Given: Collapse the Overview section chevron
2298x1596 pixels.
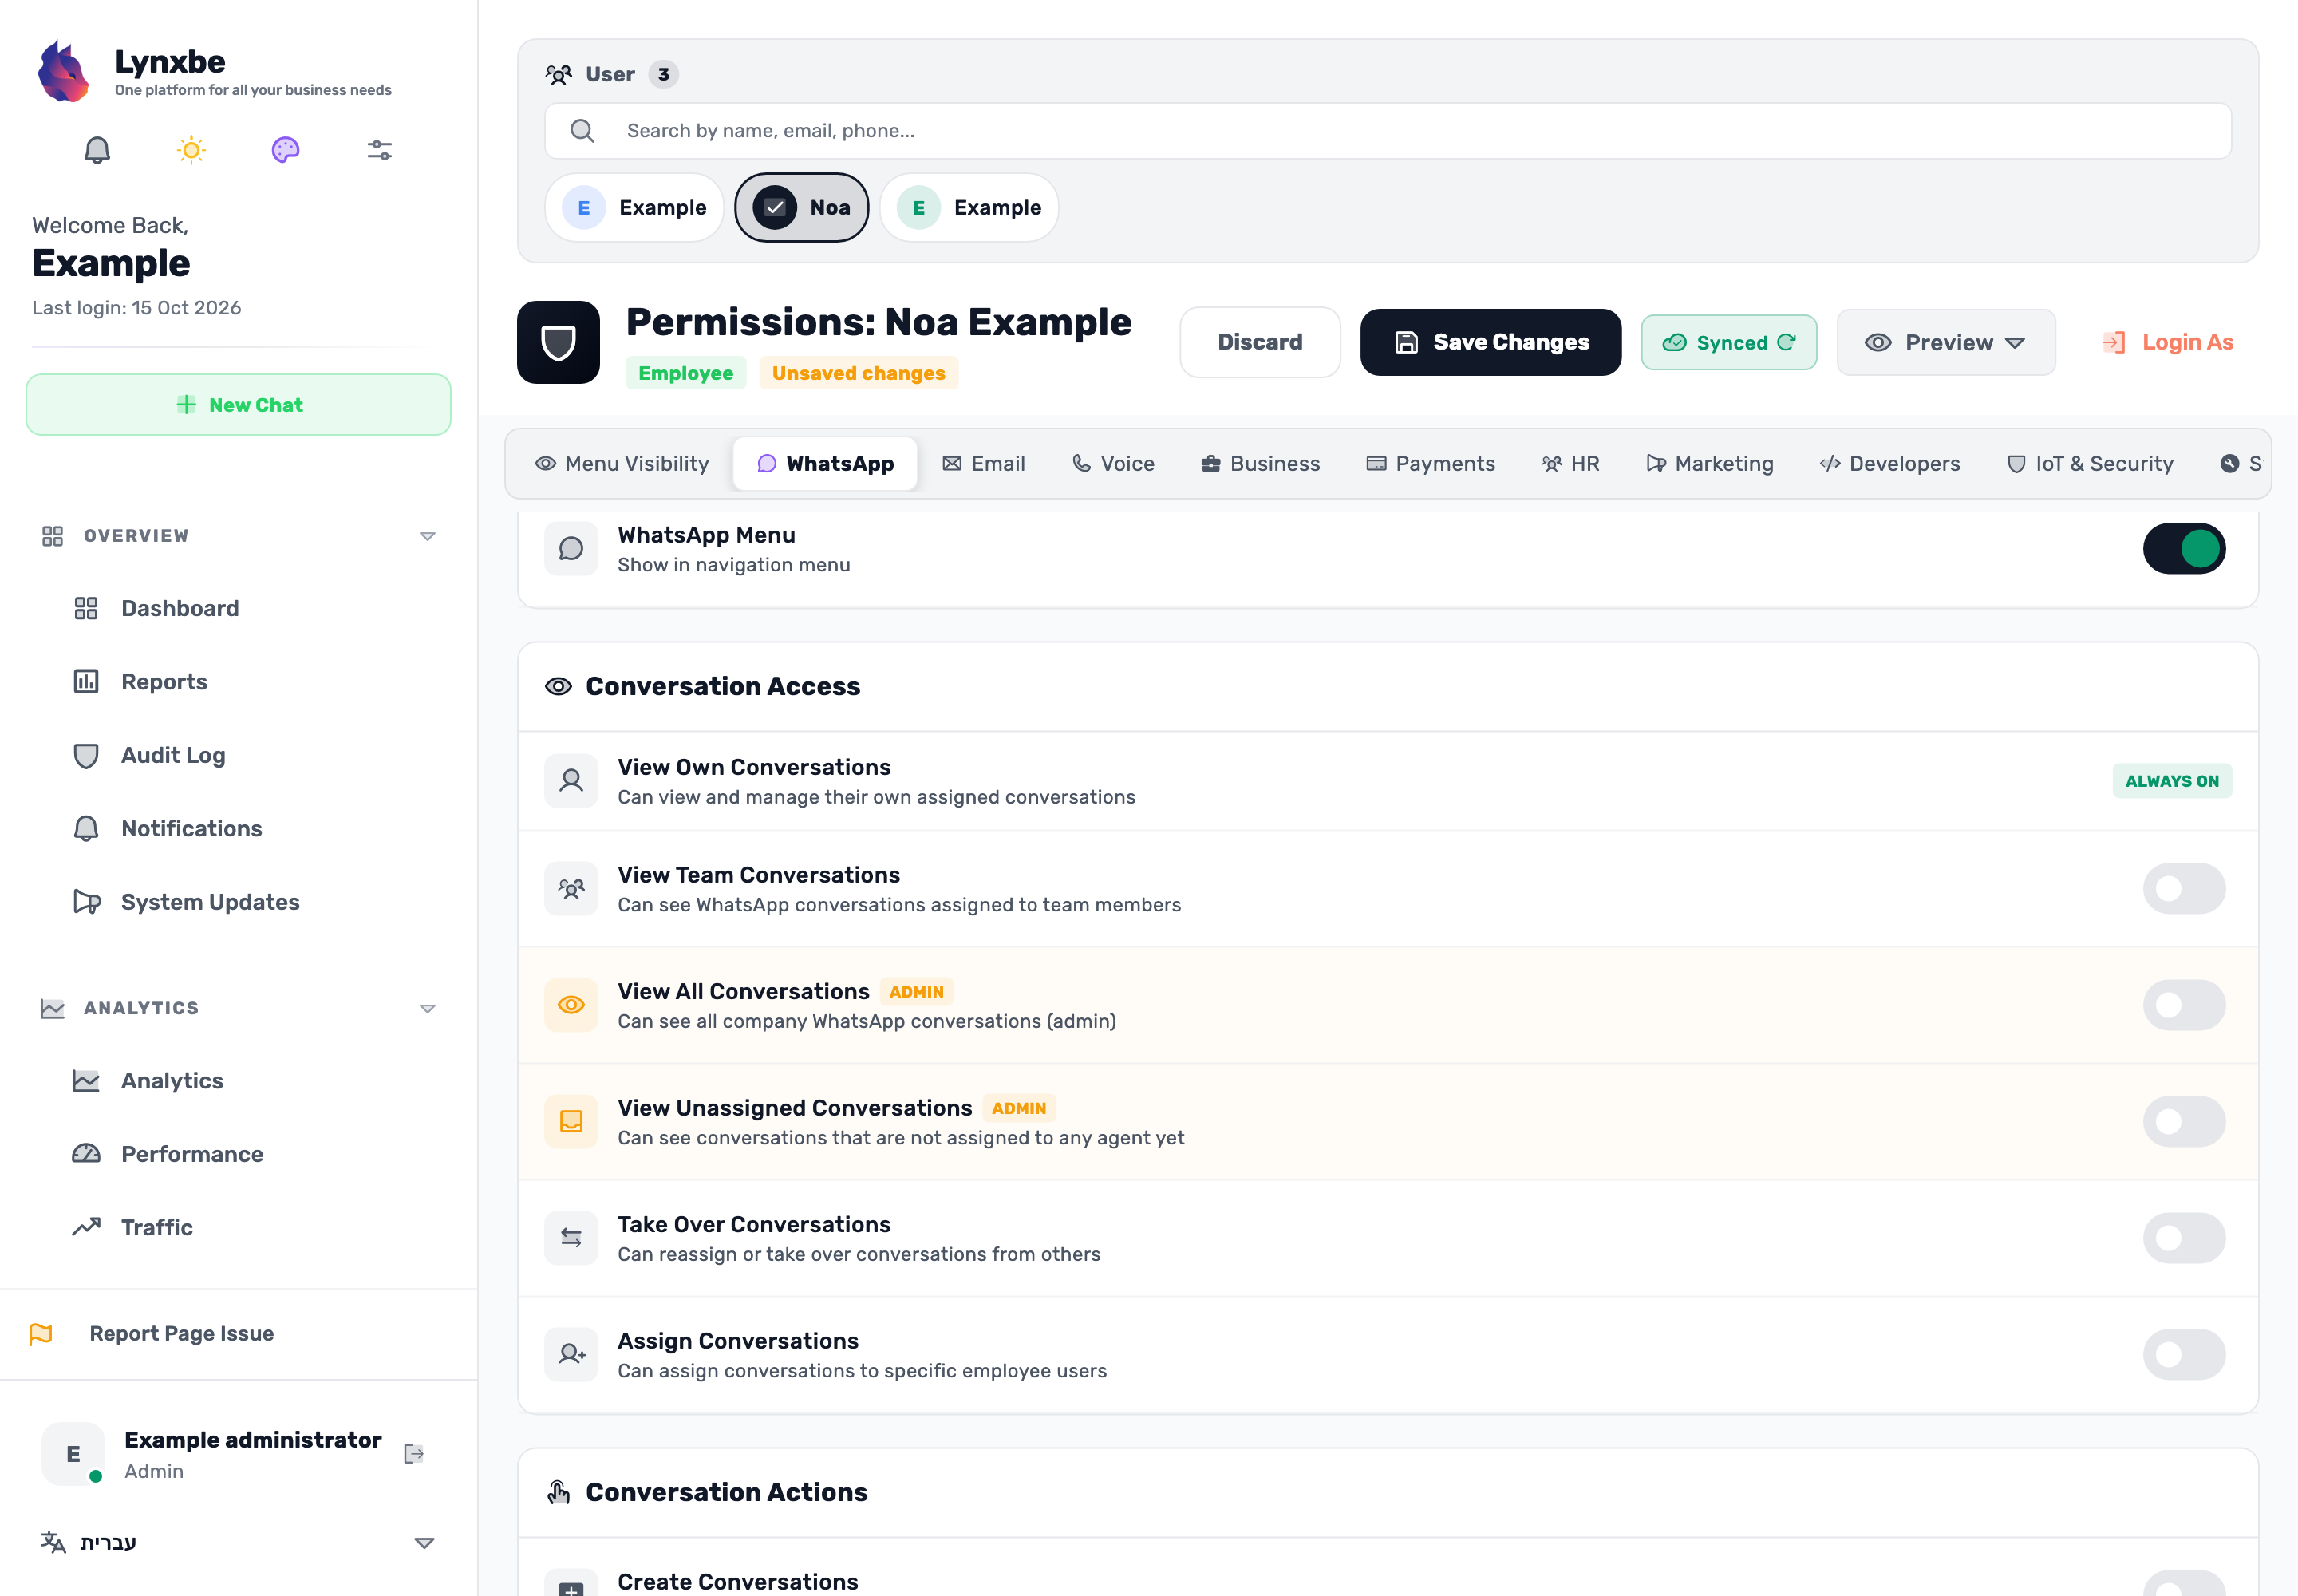Looking at the screenshot, I should 427,536.
